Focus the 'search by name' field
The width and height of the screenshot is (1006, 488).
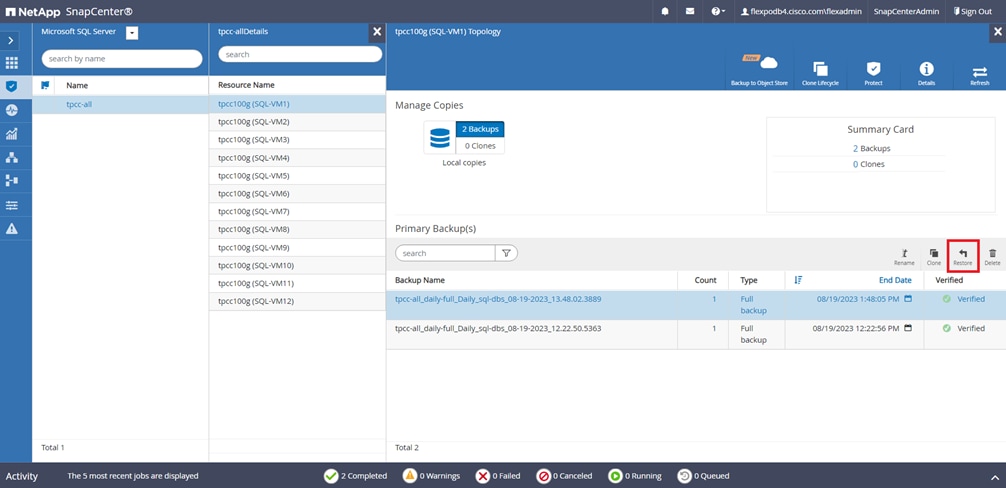tap(122, 58)
